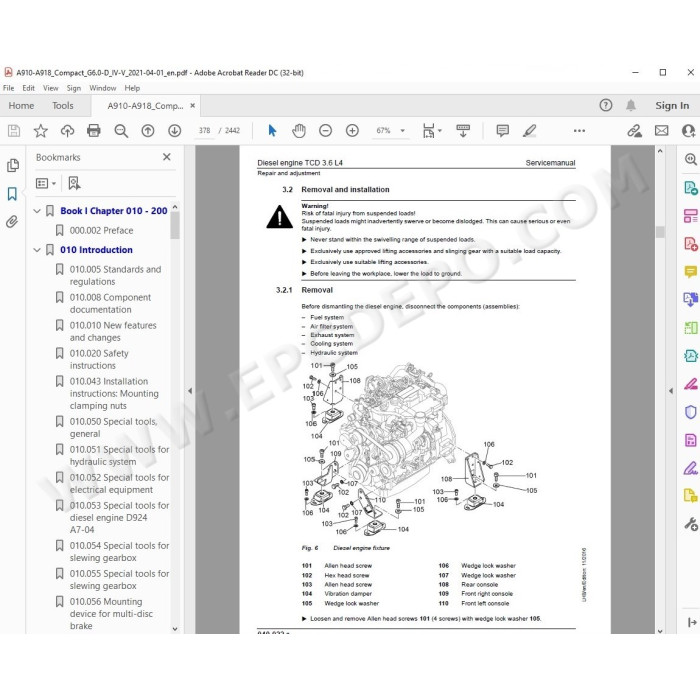The width and height of the screenshot is (700, 700).
Task: Click the page number field 378
Action: pyautogui.click(x=204, y=131)
